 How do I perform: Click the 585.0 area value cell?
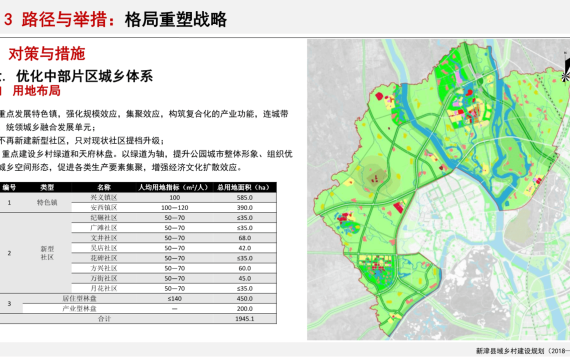pyautogui.click(x=245, y=197)
